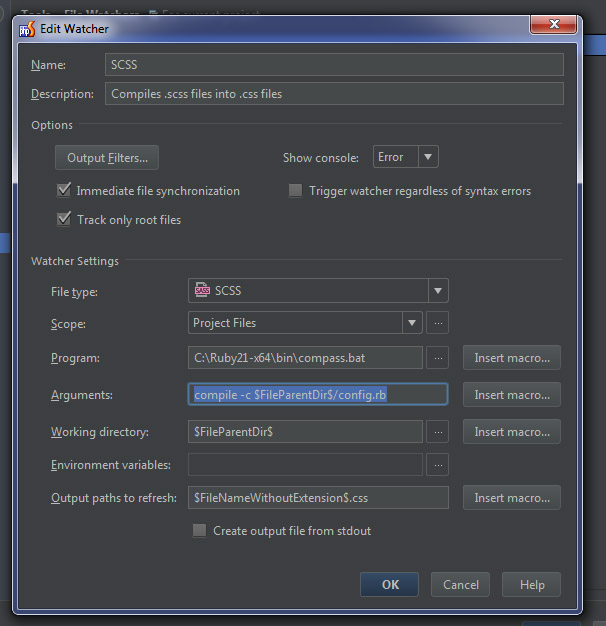Viewport: 606px width, 626px height.
Task: Click the browse ellipsis next to Scope
Action: coord(438,323)
